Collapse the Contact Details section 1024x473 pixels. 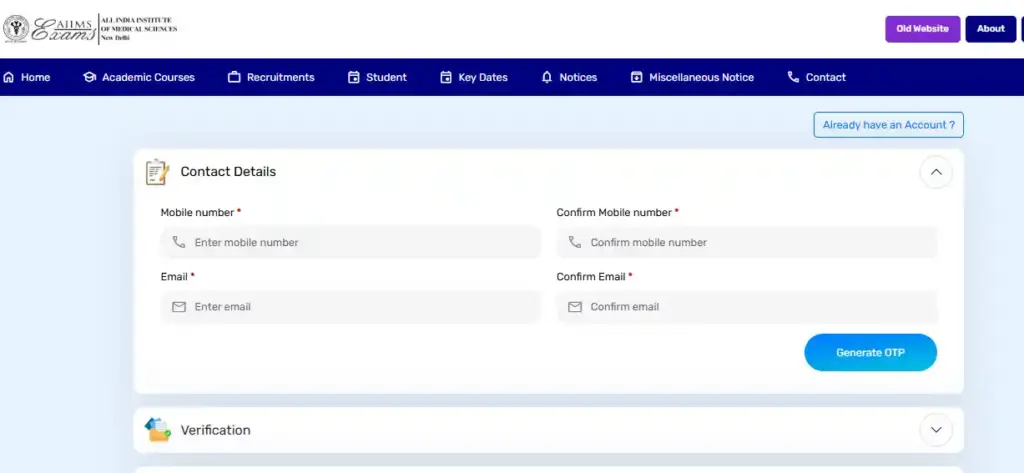936,172
